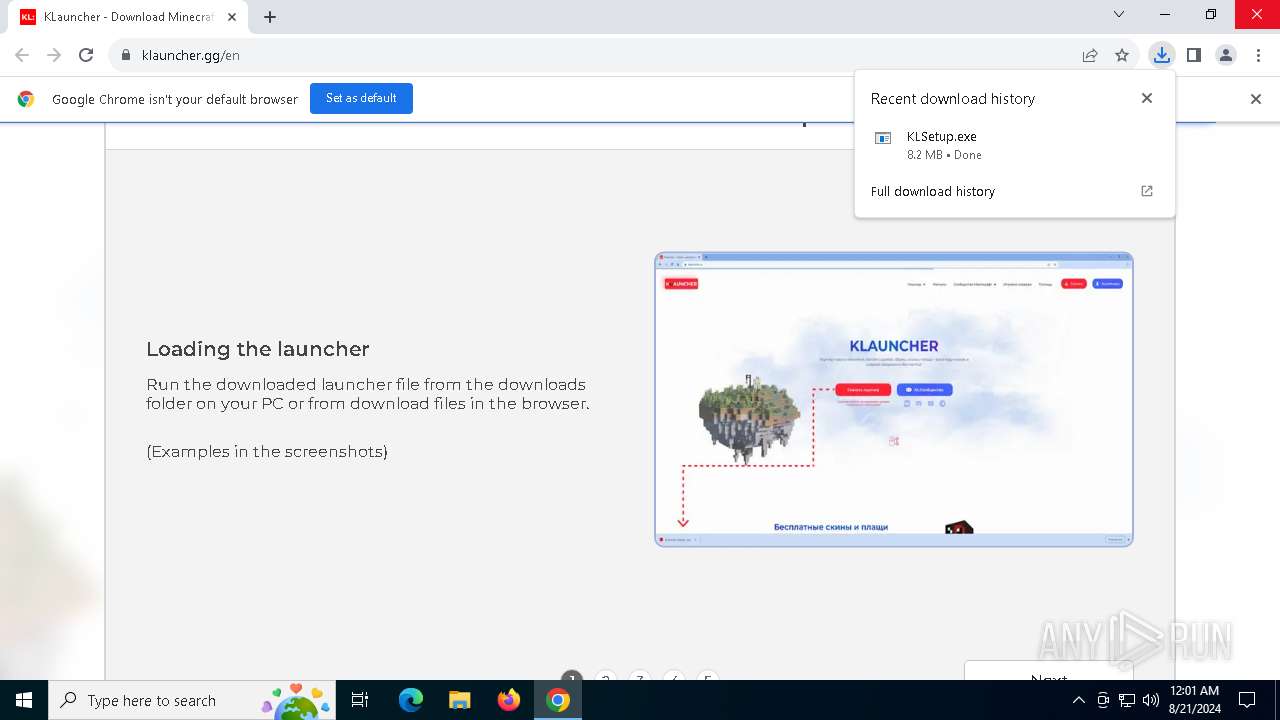
Task: Open File Explorer from the taskbar
Action: coord(459,700)
